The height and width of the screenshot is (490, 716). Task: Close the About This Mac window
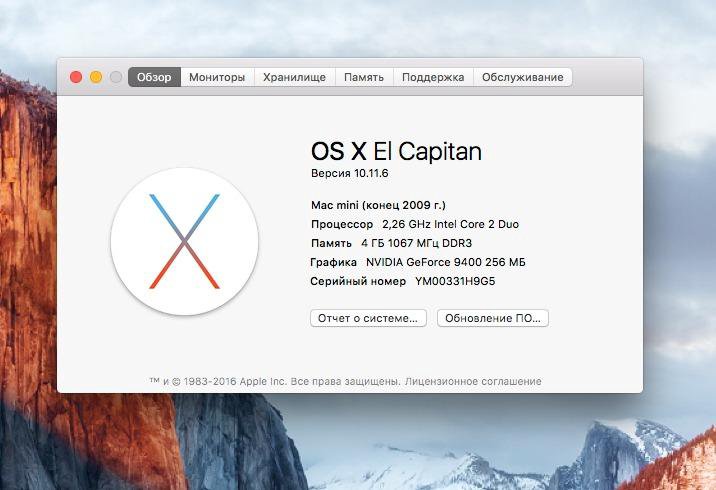76,77
